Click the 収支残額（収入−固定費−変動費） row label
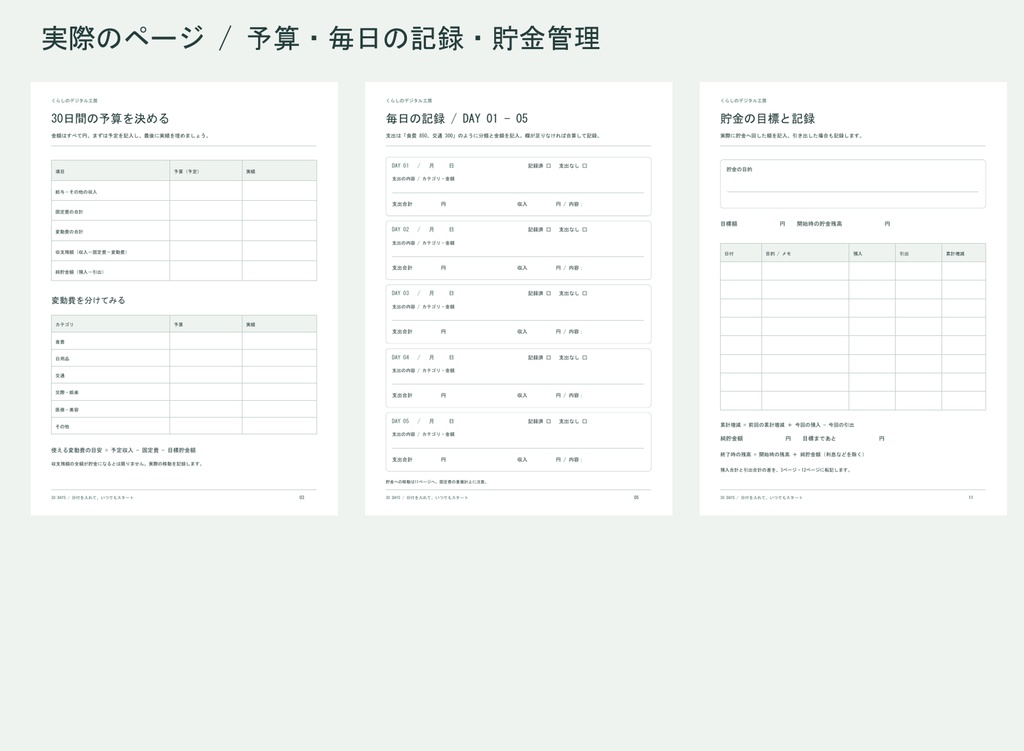Screen dimensions: 1024x751 click(x=91, y=252)
